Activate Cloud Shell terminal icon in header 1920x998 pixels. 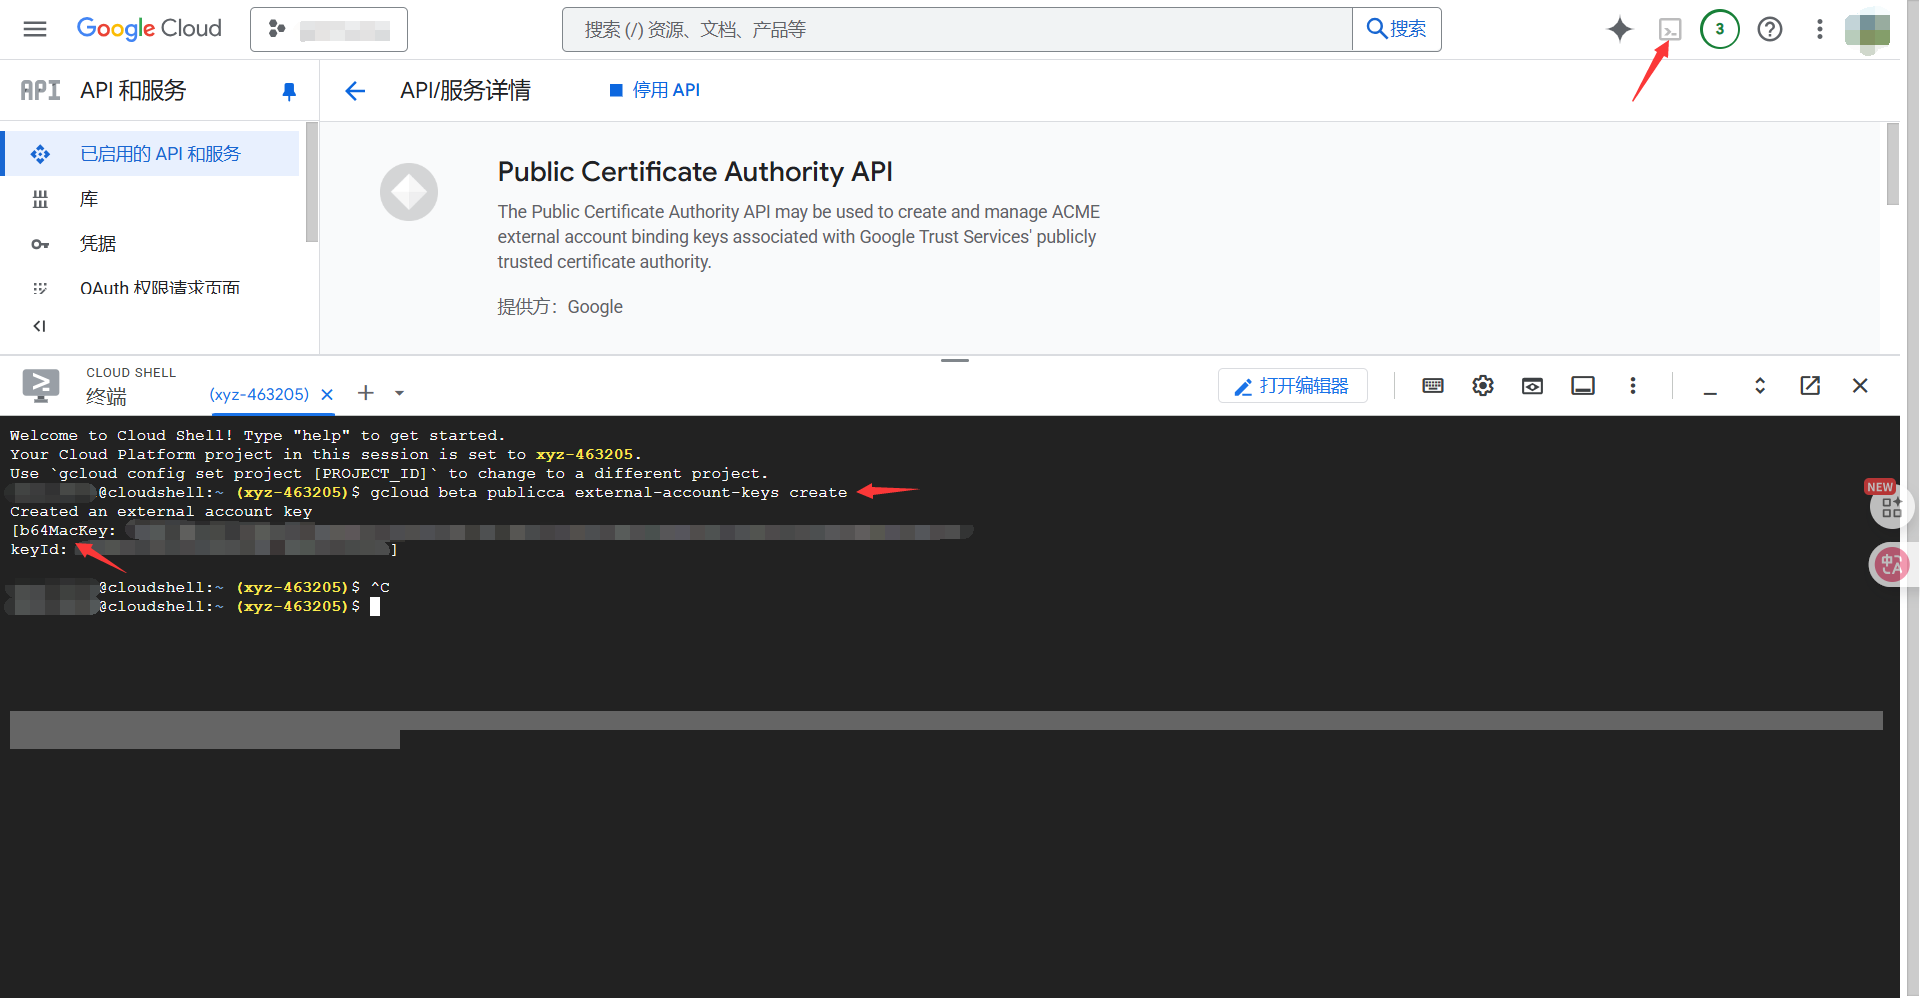pos(1670,29)
